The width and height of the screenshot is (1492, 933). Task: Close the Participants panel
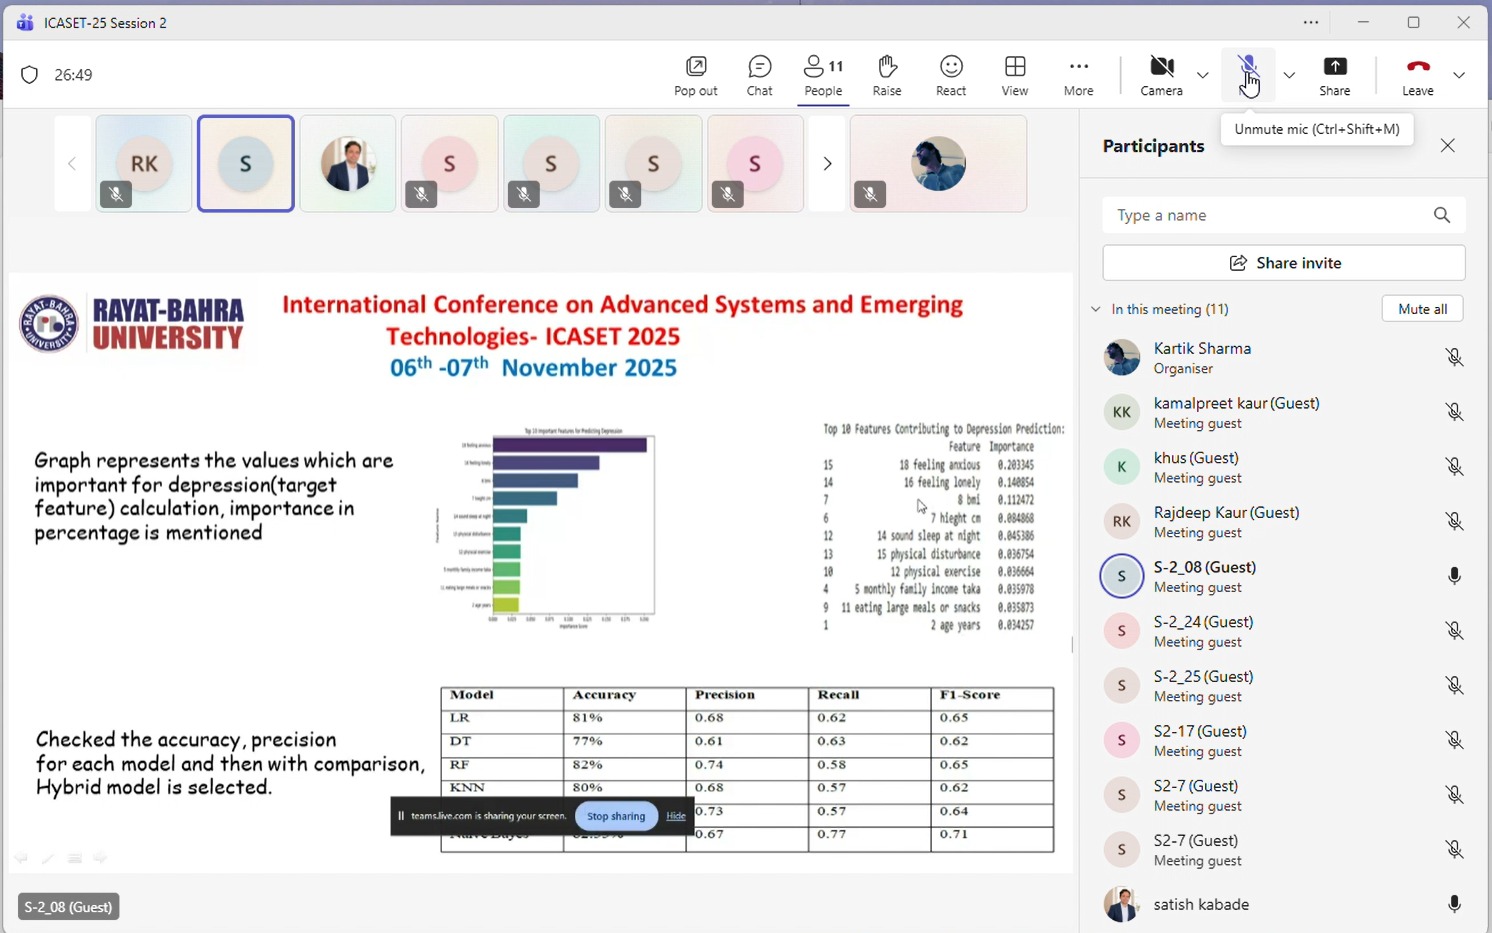[1447, 146]
